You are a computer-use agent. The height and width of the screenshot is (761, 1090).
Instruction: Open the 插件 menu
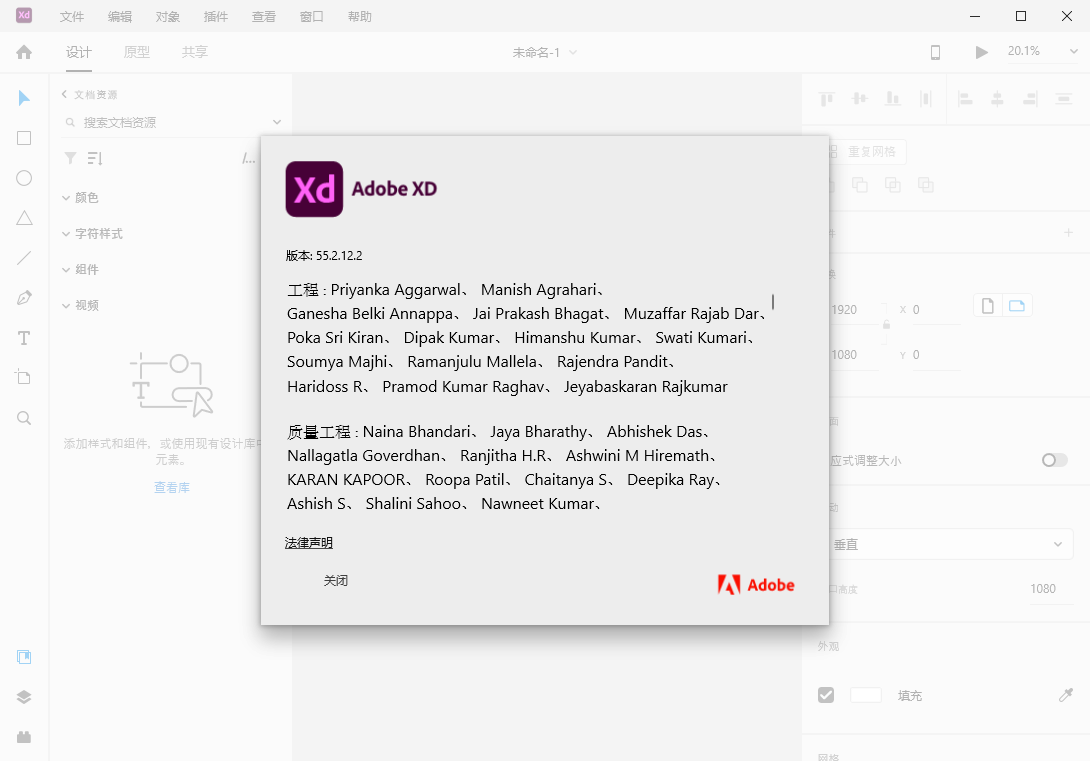click(215, 17)
